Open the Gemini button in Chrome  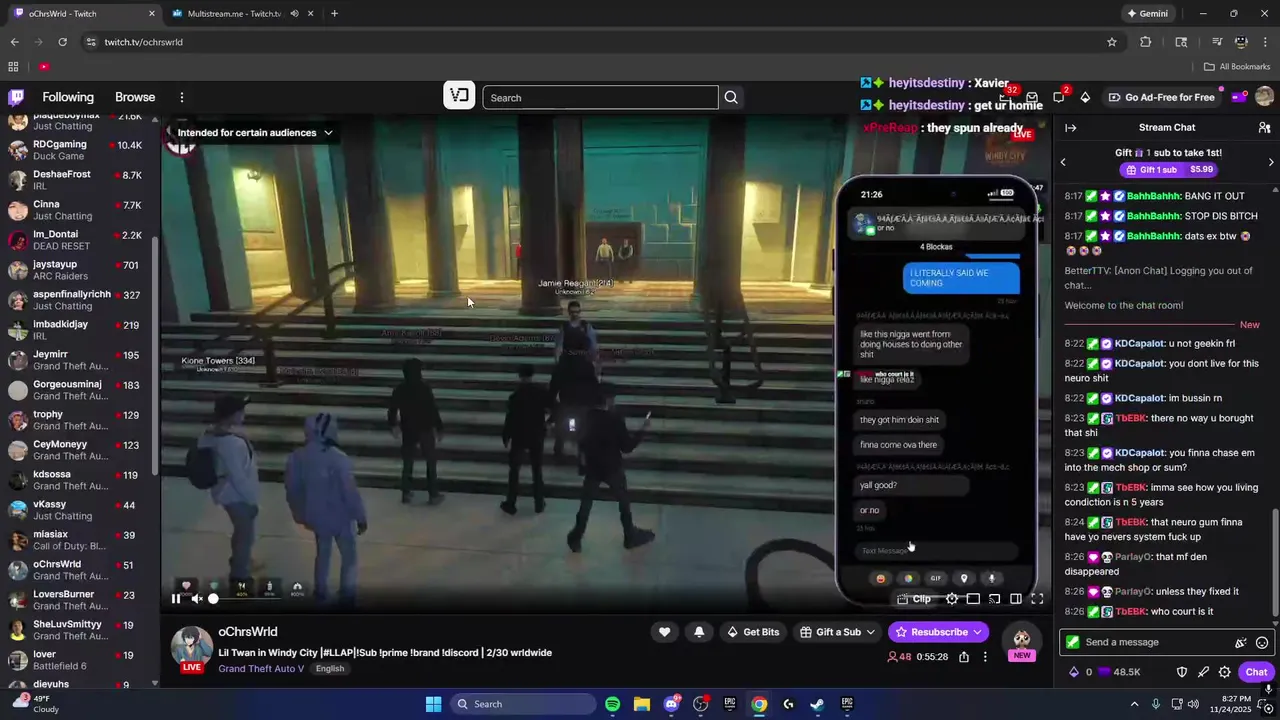pyautogui.click(x=1147, y=13)
